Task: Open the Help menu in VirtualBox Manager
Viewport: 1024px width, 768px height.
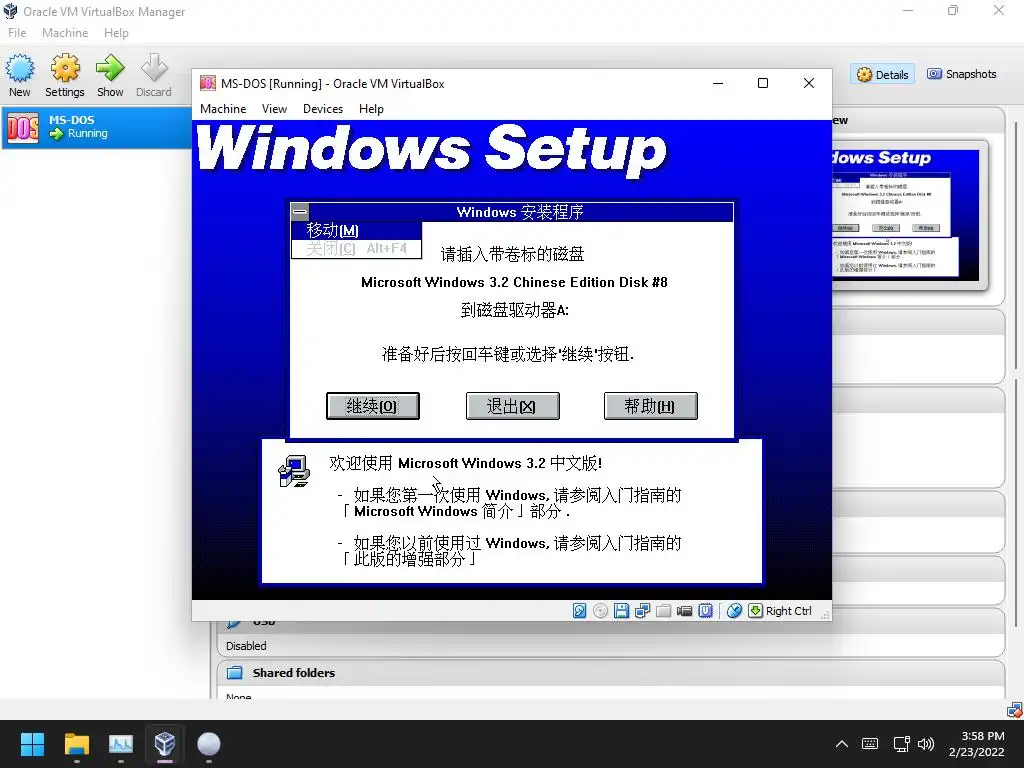Action: 116,33
